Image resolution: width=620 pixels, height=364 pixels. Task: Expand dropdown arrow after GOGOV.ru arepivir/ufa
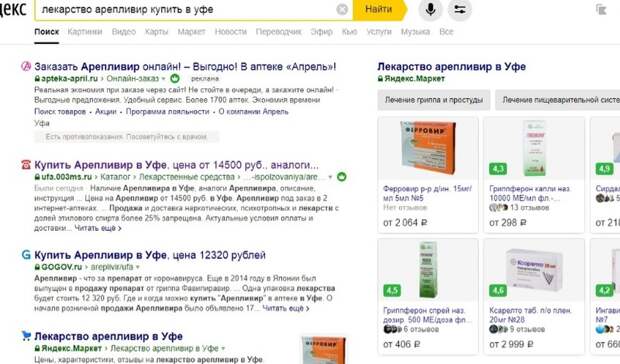tap(138, 268)
